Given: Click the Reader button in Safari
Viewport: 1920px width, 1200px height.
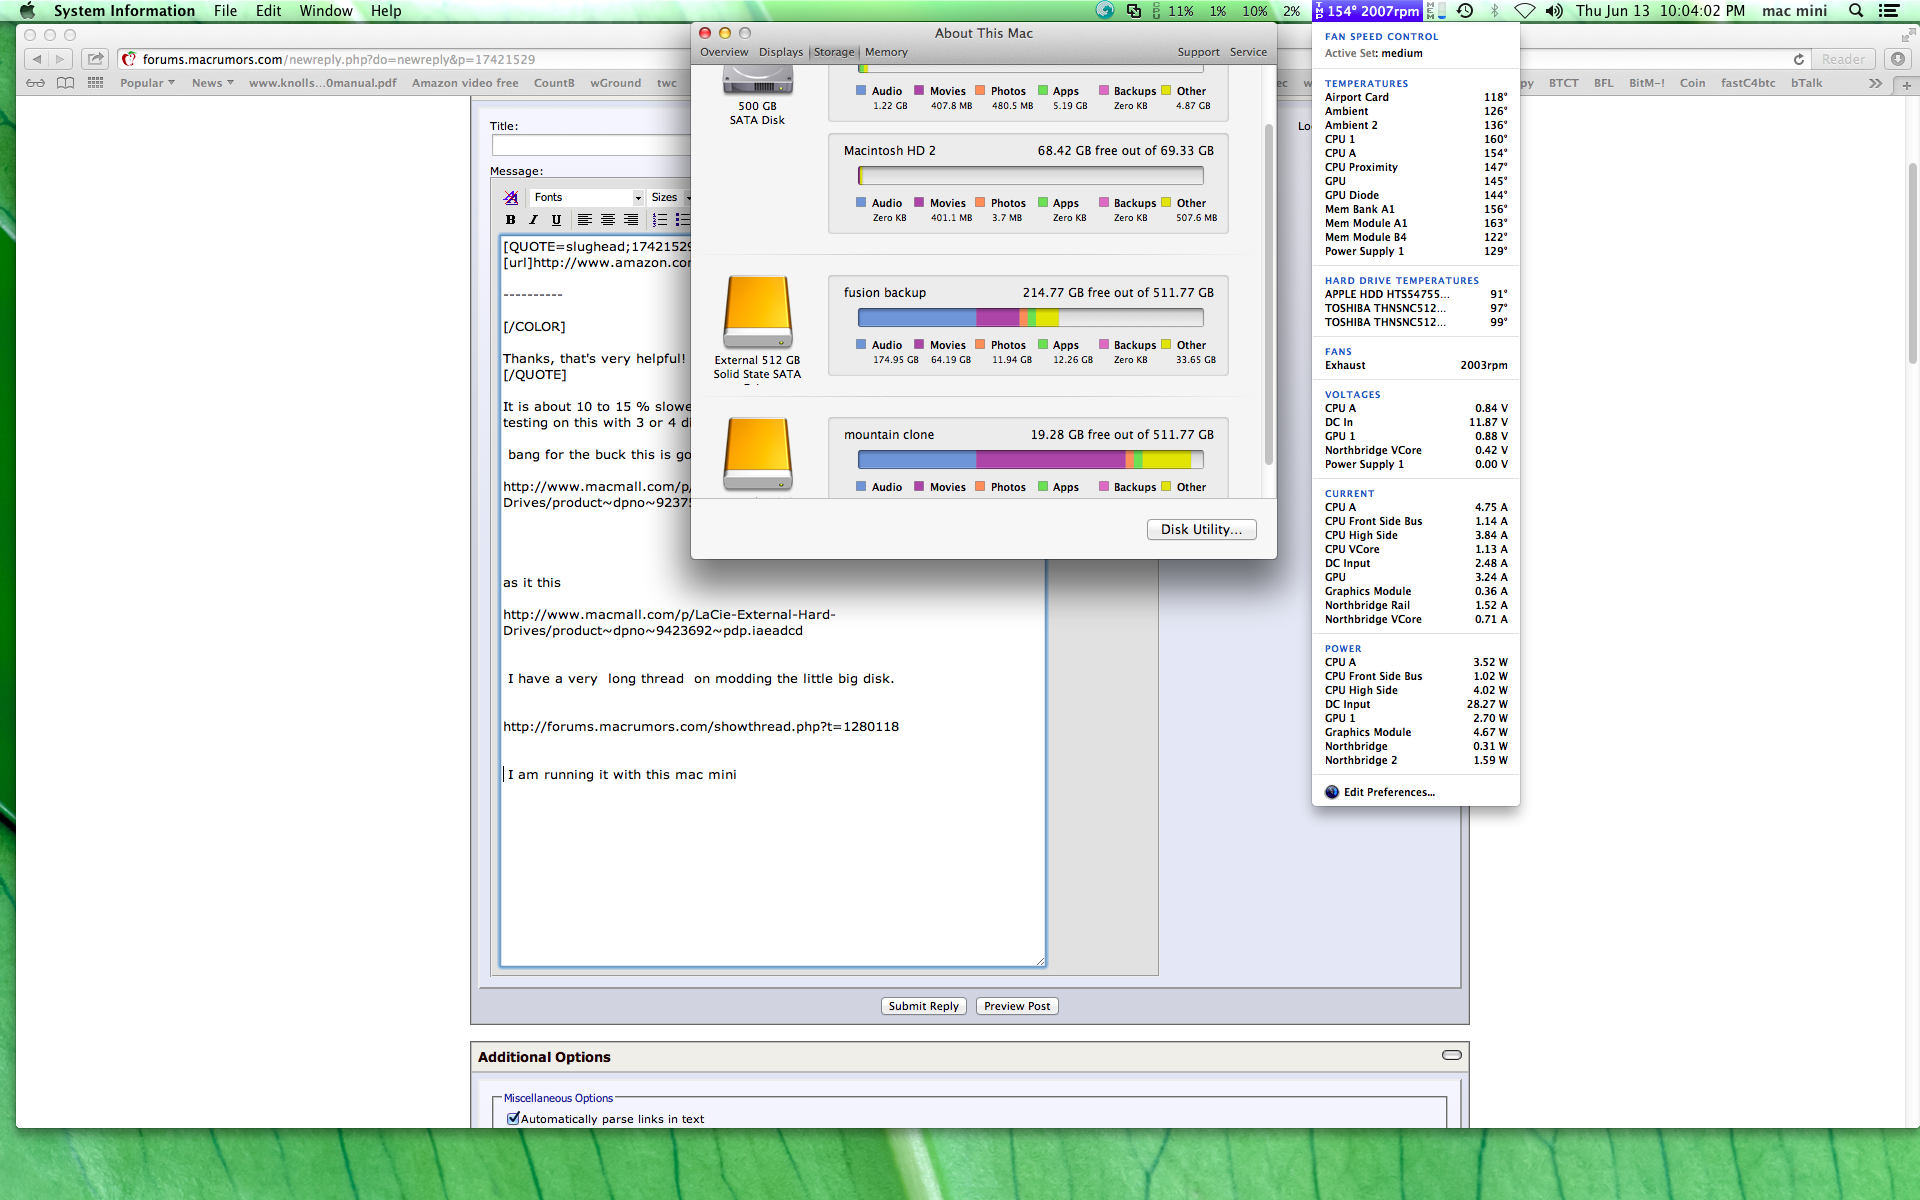Looking at the screenshot, I should click(1843, 59).
